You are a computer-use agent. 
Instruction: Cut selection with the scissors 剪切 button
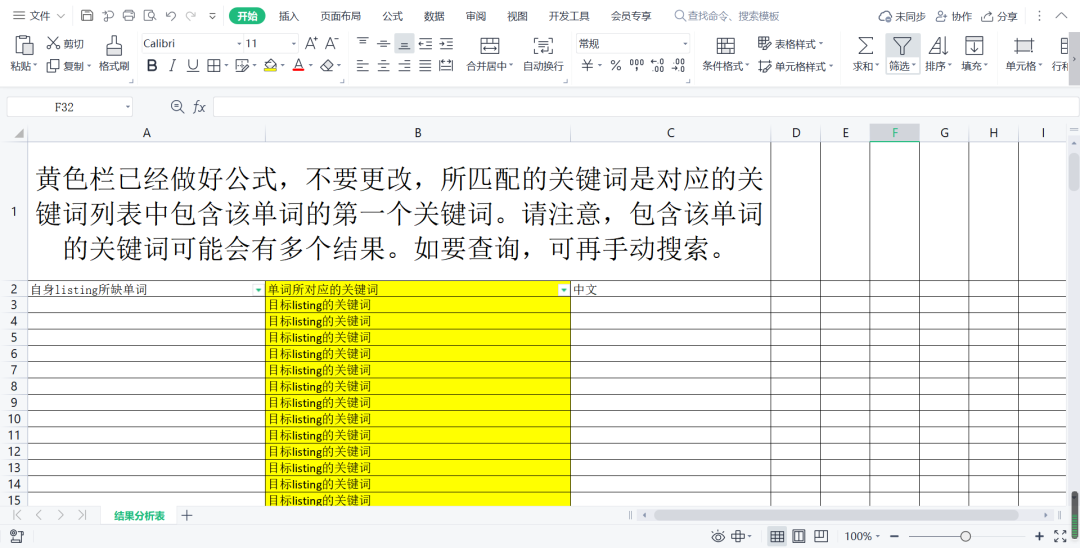point(65,43)
